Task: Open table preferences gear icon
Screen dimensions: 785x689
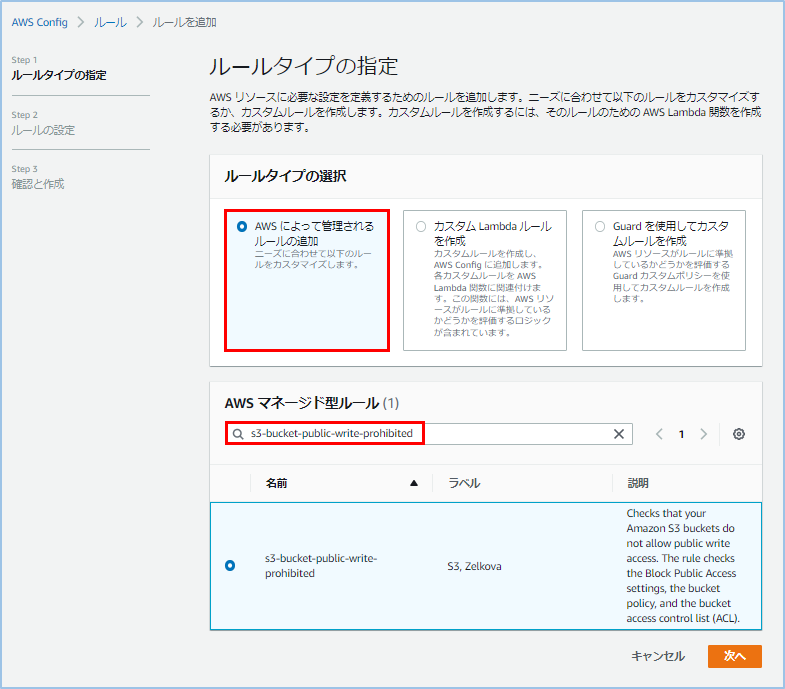Action: point(739,434)
